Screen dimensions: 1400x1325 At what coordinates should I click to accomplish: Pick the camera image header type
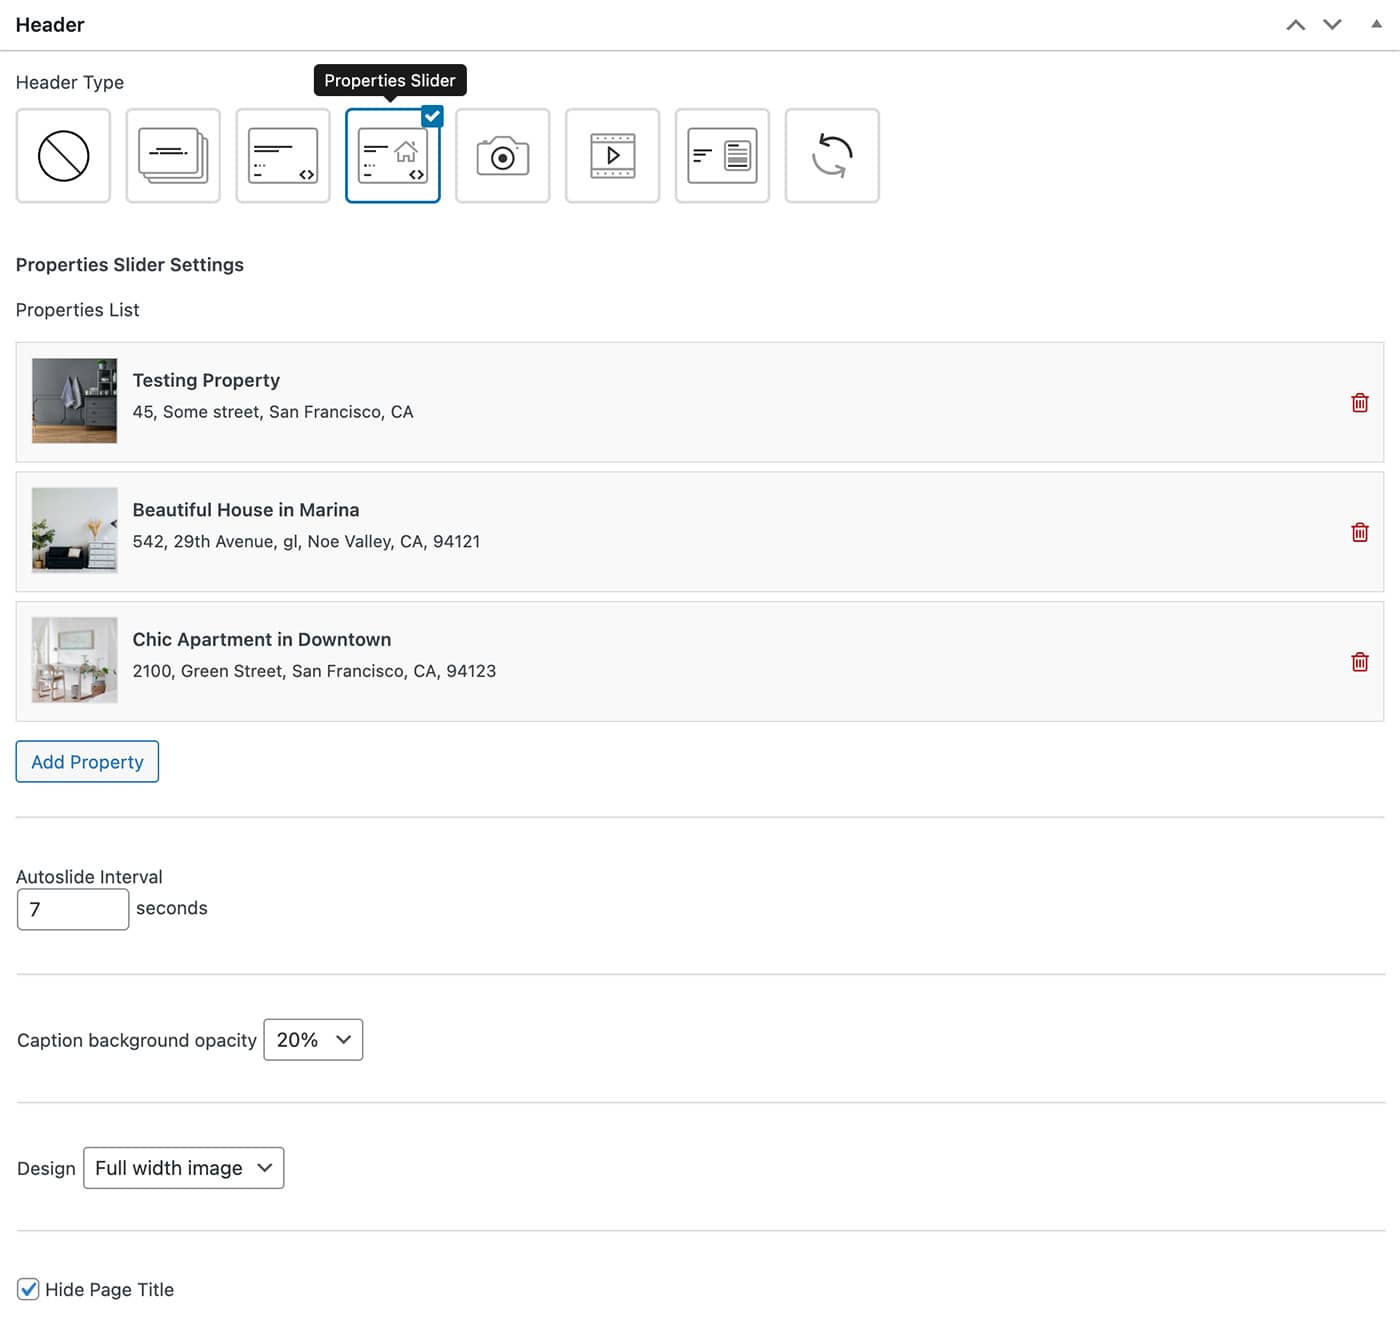click(x=502, y=156)
